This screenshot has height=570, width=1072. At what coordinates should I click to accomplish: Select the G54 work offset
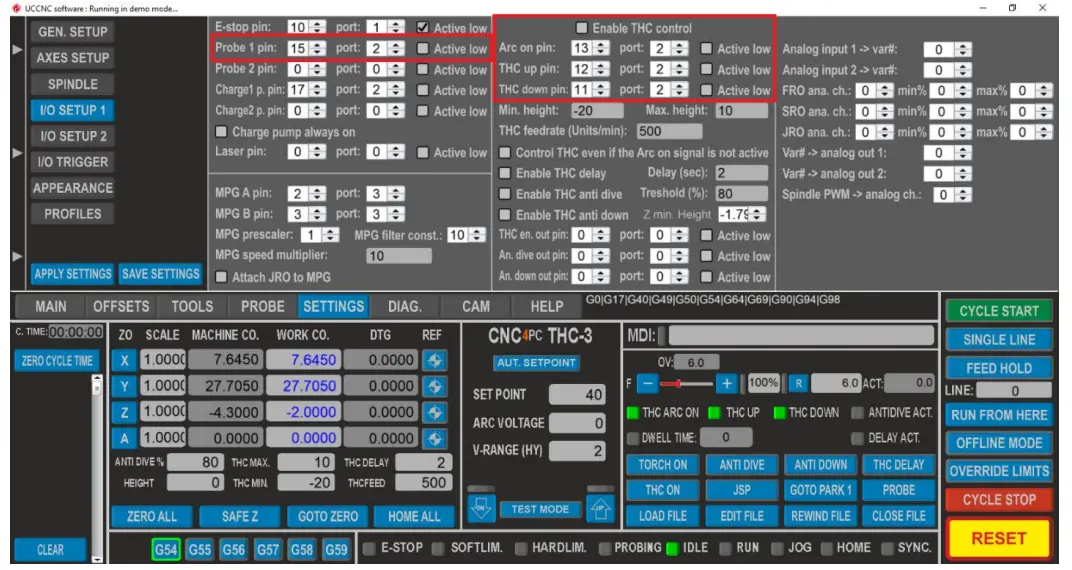[x=165, y=549]
